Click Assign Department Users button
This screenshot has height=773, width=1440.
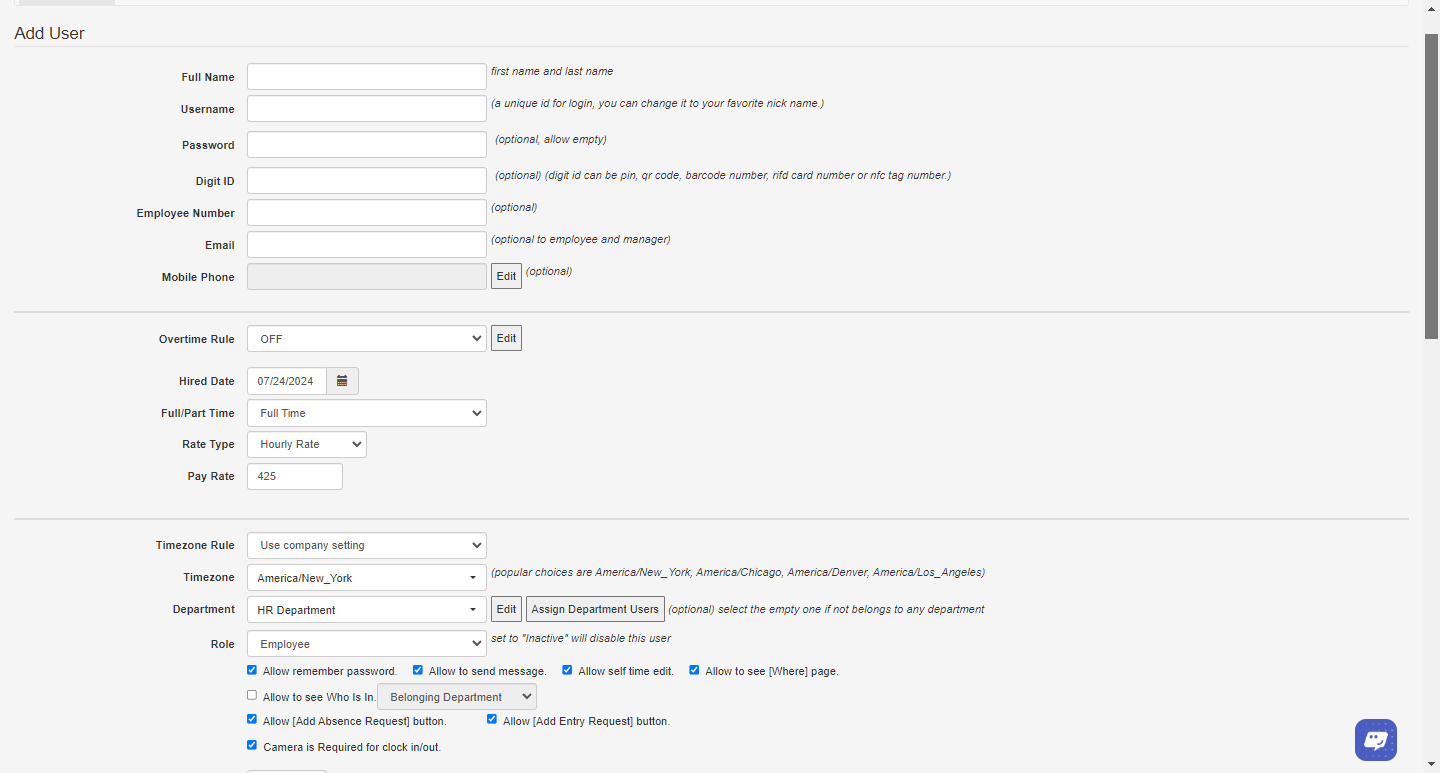click(x=595, y=609)
